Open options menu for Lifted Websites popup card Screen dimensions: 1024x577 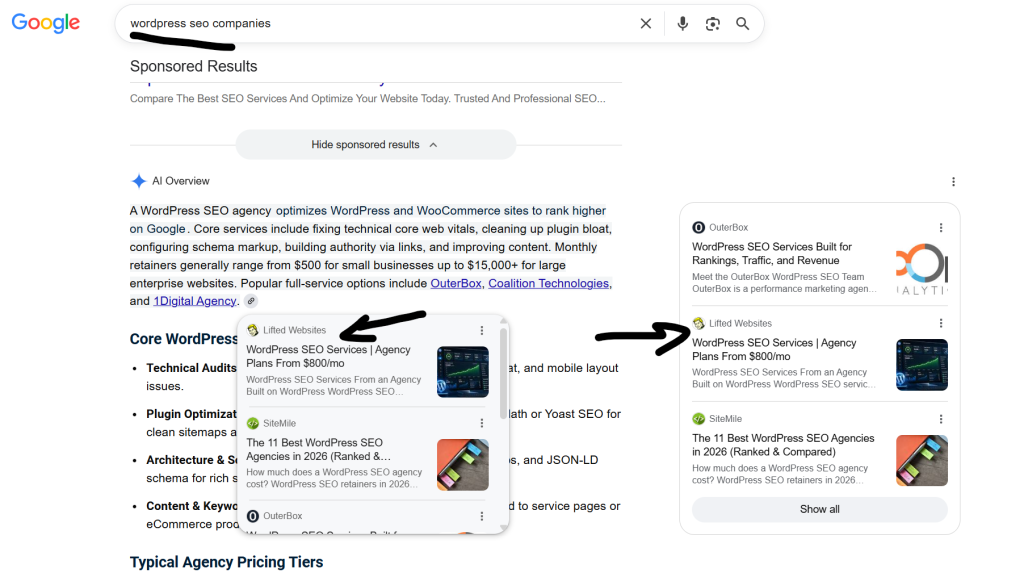[482, 330]
